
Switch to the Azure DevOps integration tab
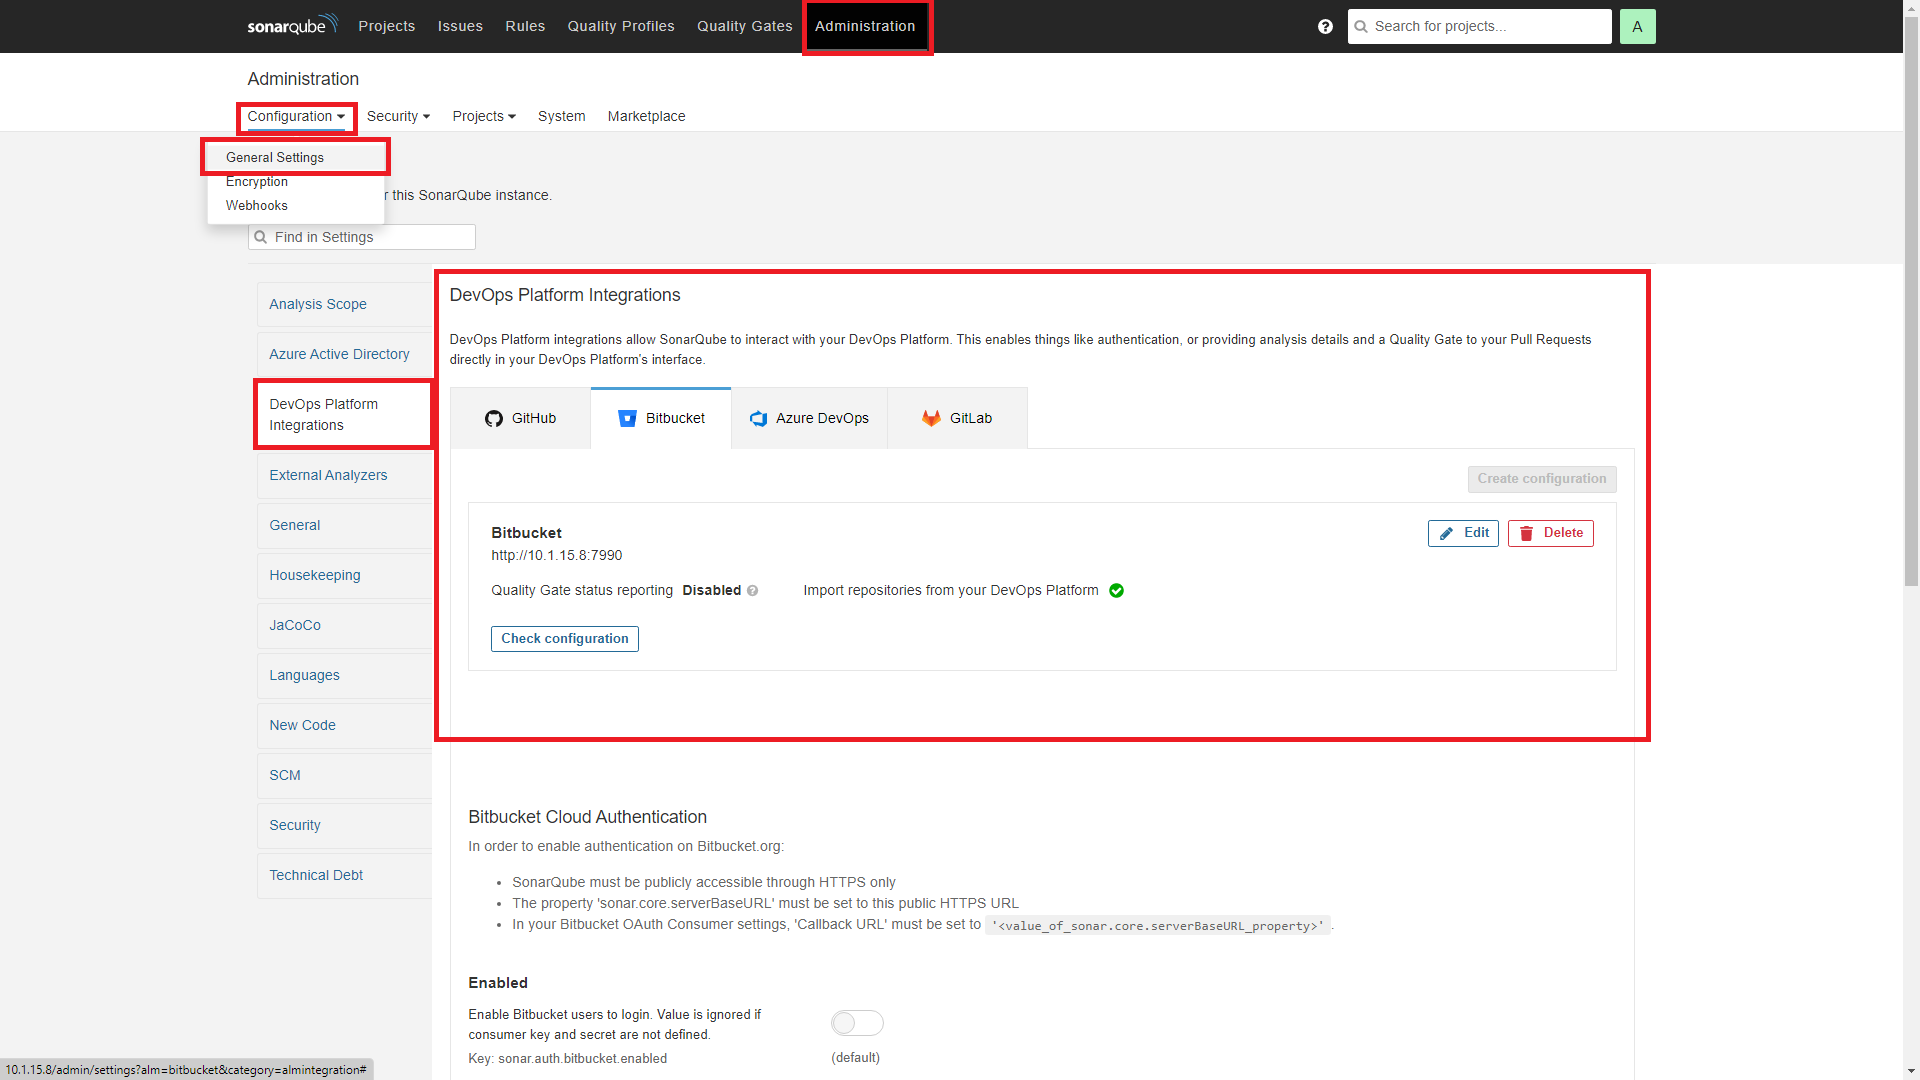click(810, 418)
